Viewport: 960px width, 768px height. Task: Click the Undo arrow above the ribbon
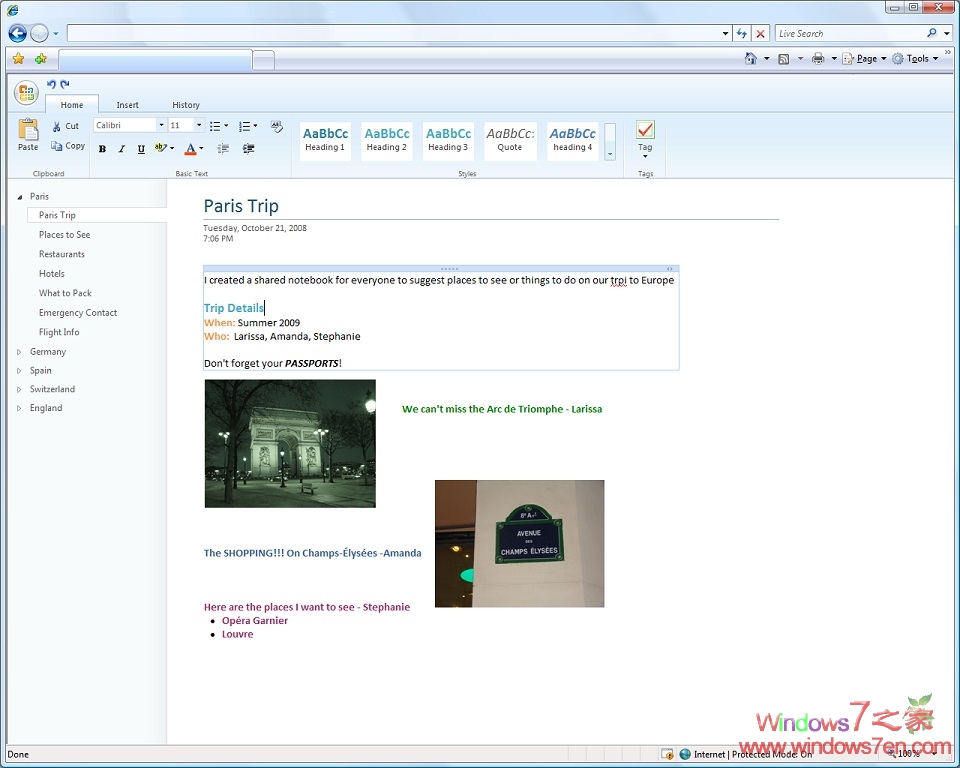click(51, 85)
